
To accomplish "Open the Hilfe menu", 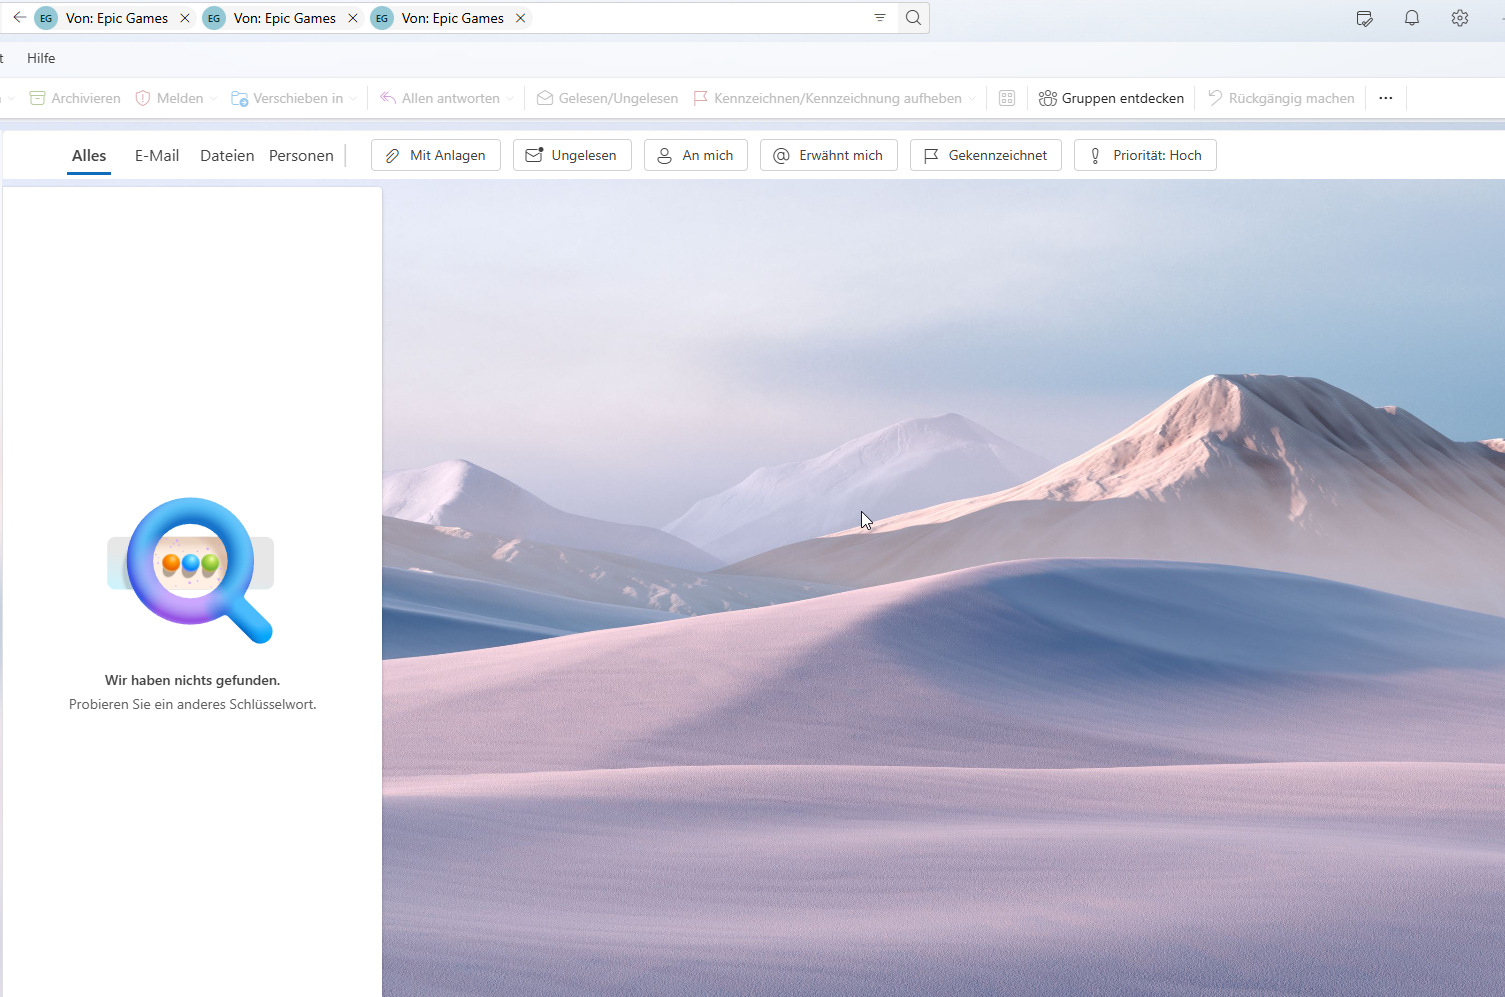I will tap(41, 58).
